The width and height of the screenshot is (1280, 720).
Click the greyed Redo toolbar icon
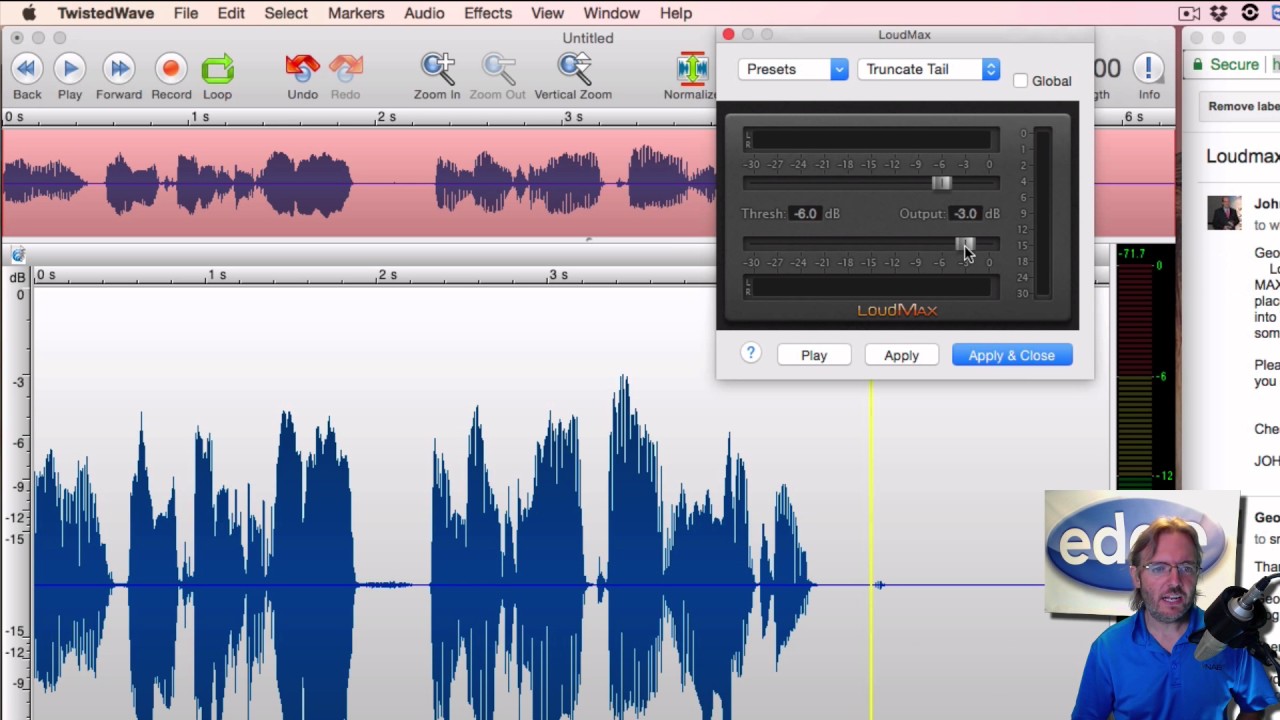[x=345, y=68]
